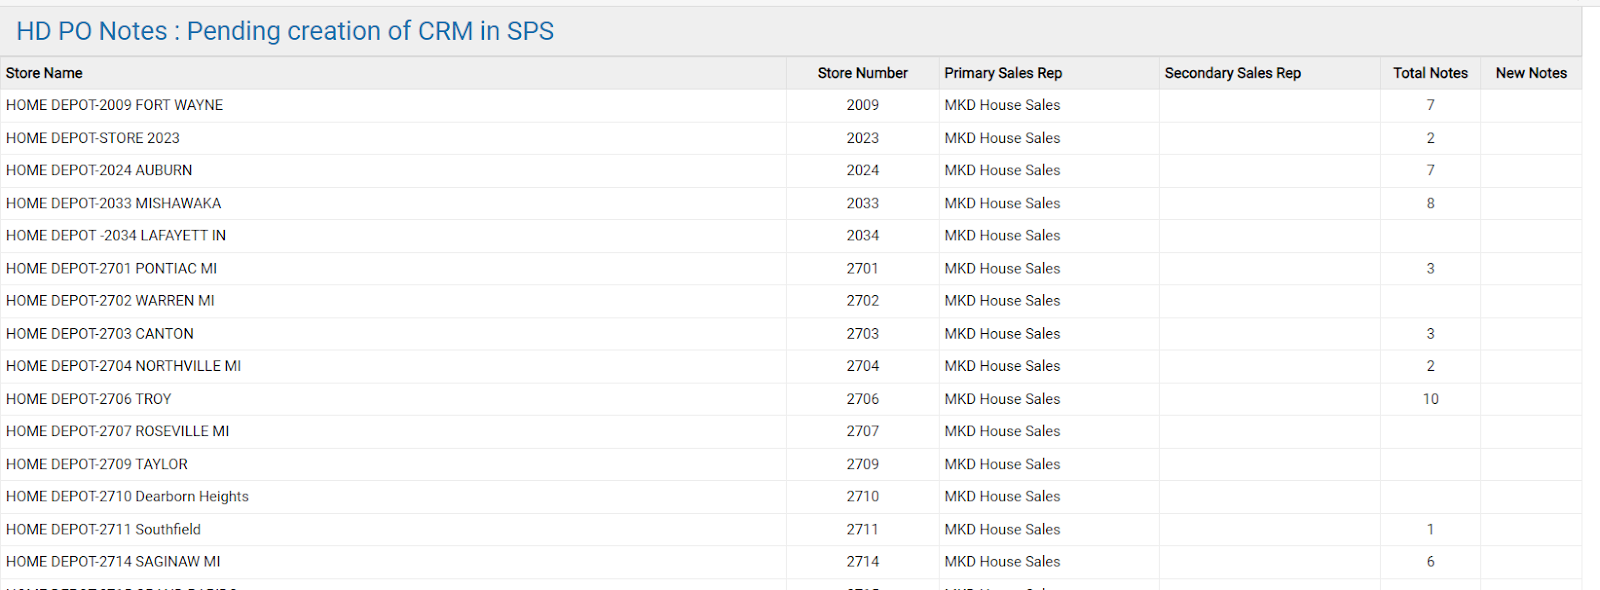Click store number 2711 cell
The image size is (1600, 590).
pos(862,529)
